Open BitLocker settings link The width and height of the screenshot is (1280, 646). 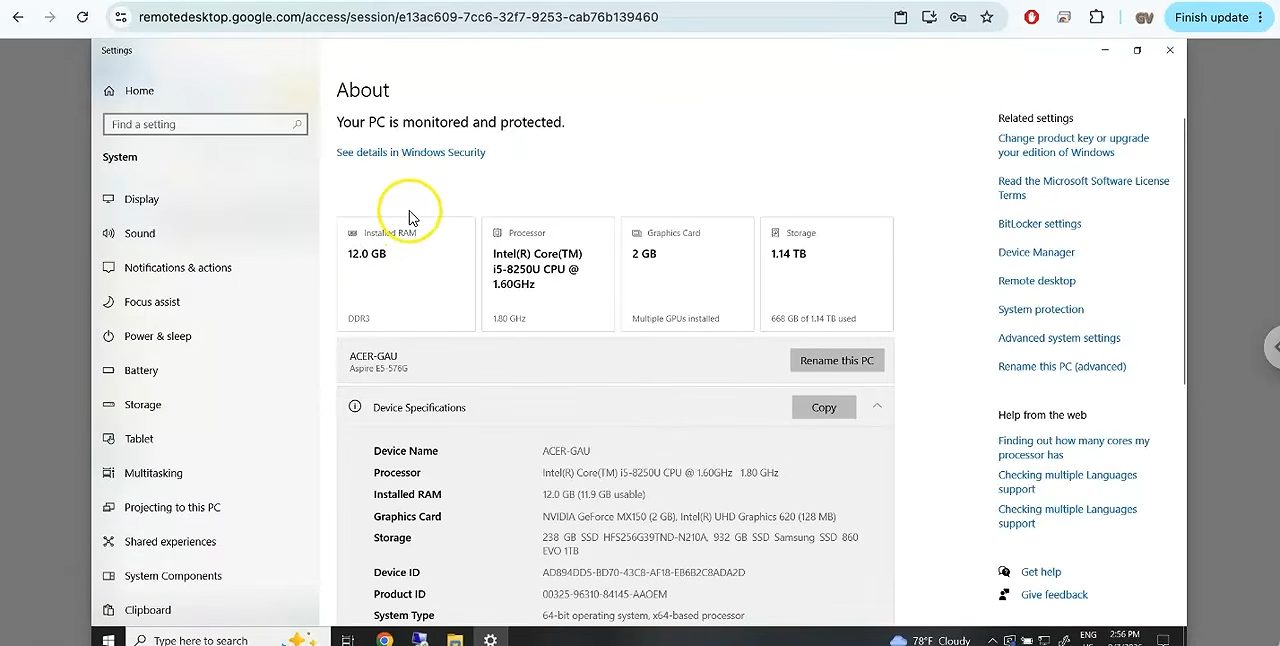point(1039,224)
